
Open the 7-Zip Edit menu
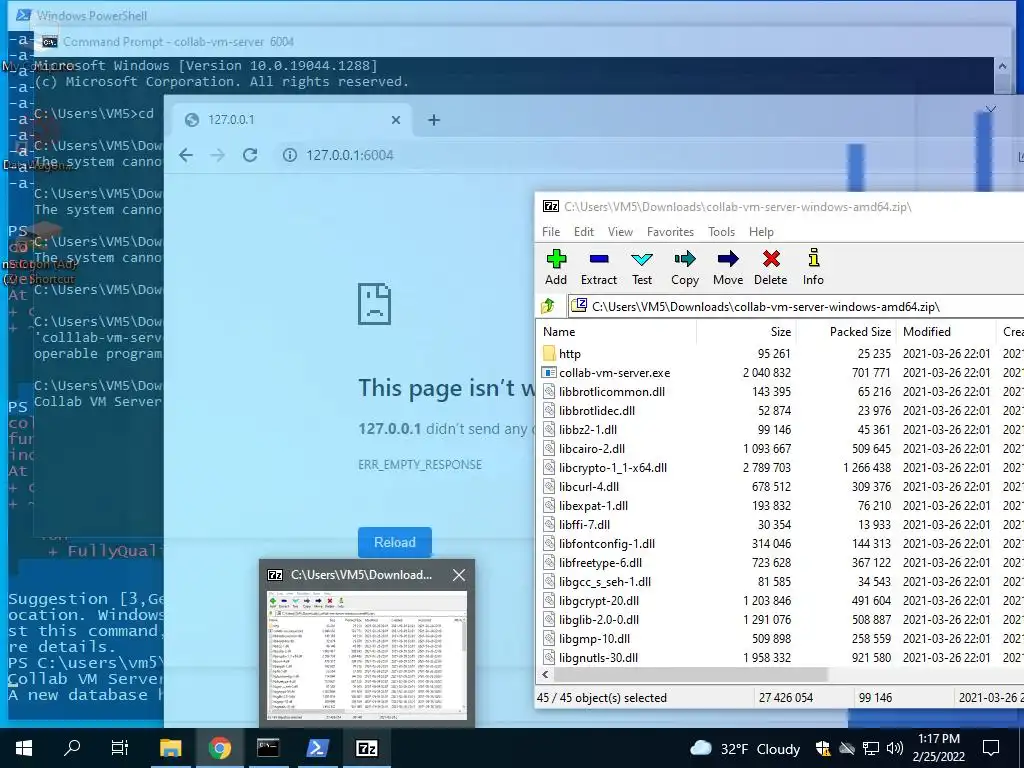(x=584, y=232)
